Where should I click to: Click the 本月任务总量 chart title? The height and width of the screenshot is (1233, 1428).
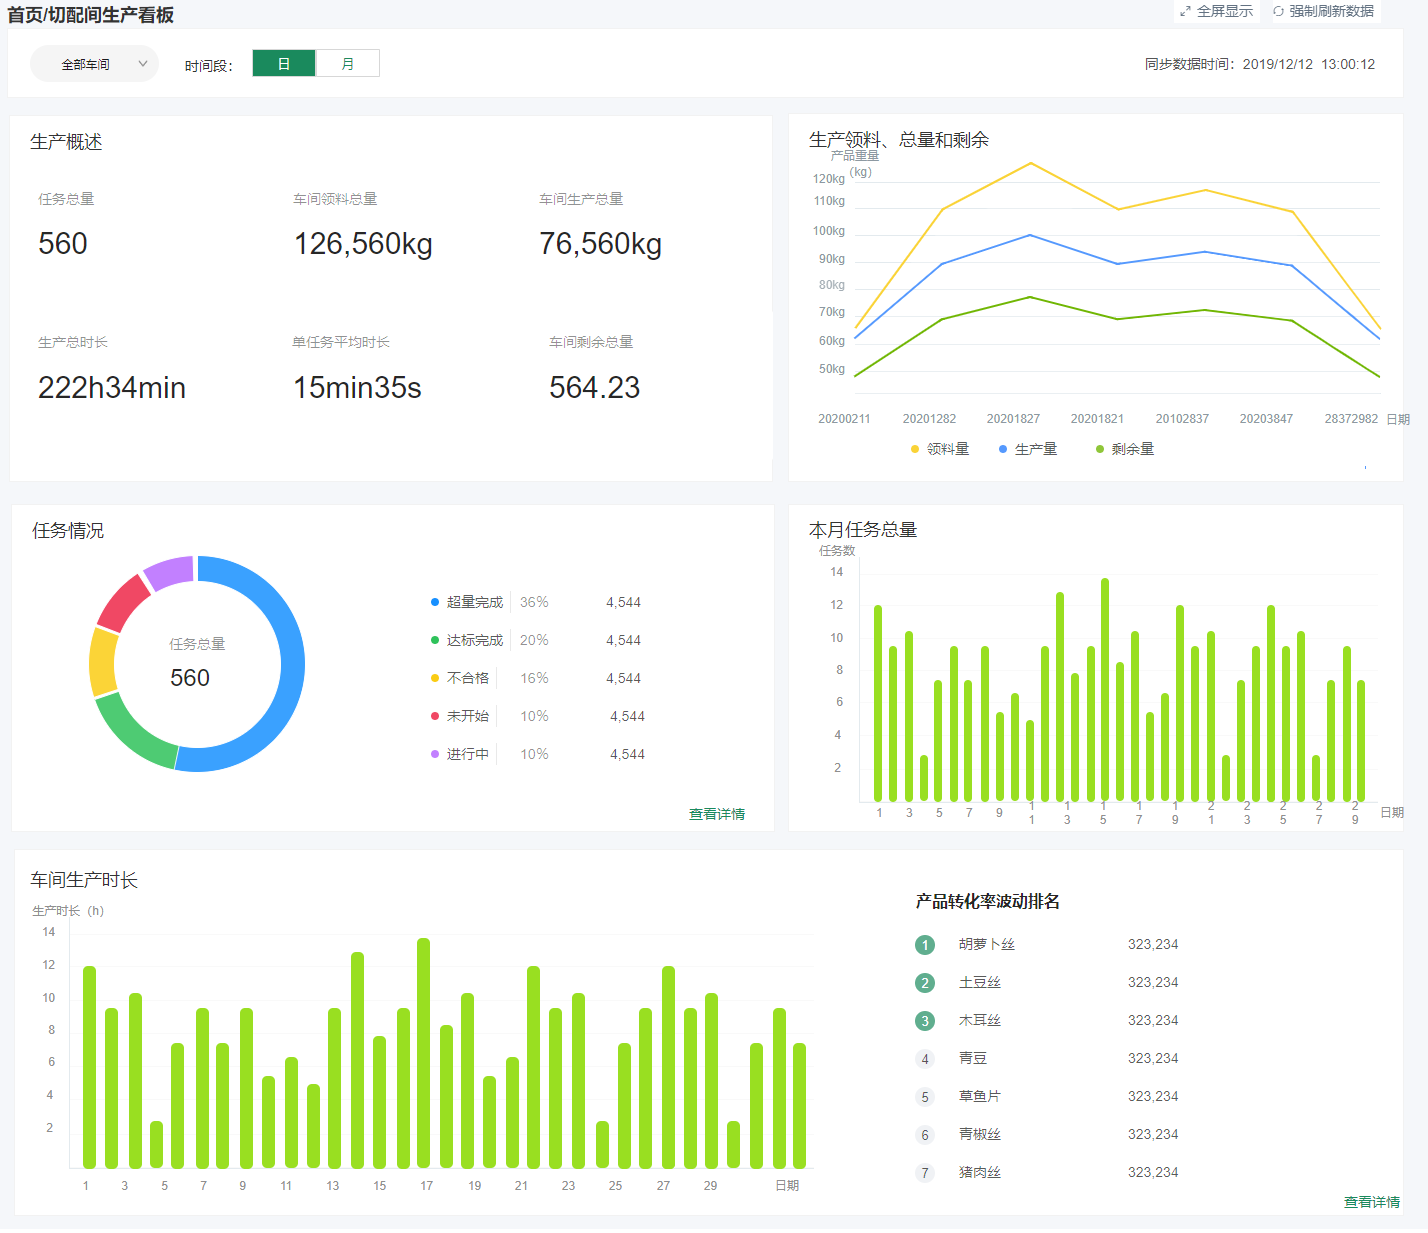[x=863, y=530]
